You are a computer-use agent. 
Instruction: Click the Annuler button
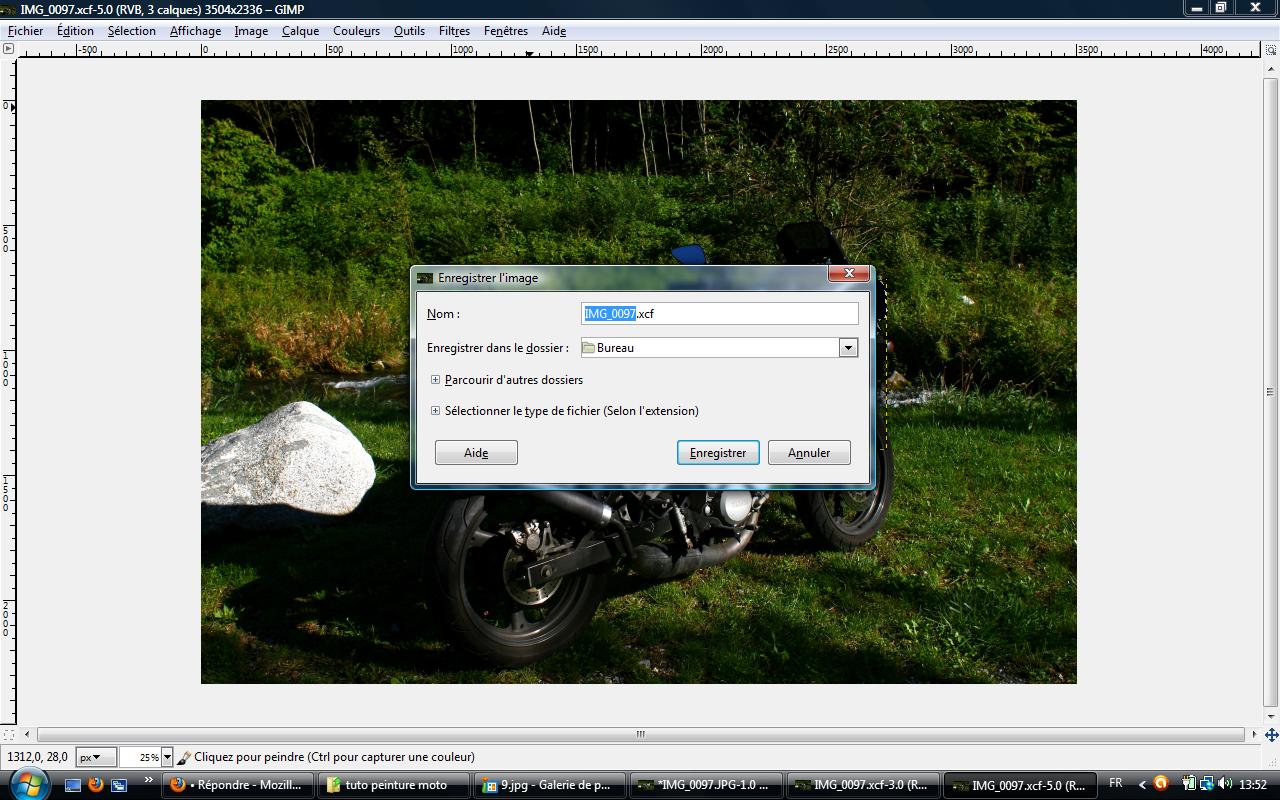[809, 453]
